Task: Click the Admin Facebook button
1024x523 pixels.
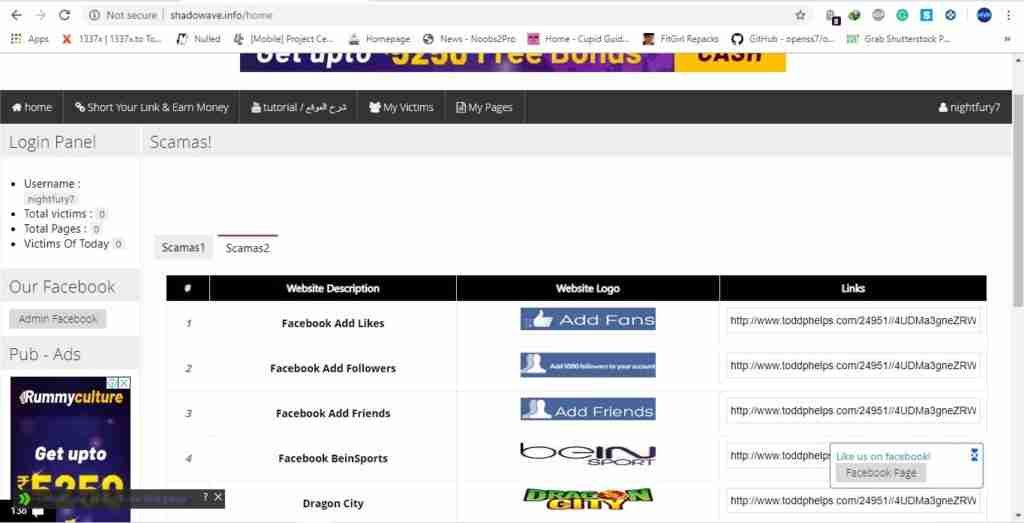Action: tap(57, 319)
